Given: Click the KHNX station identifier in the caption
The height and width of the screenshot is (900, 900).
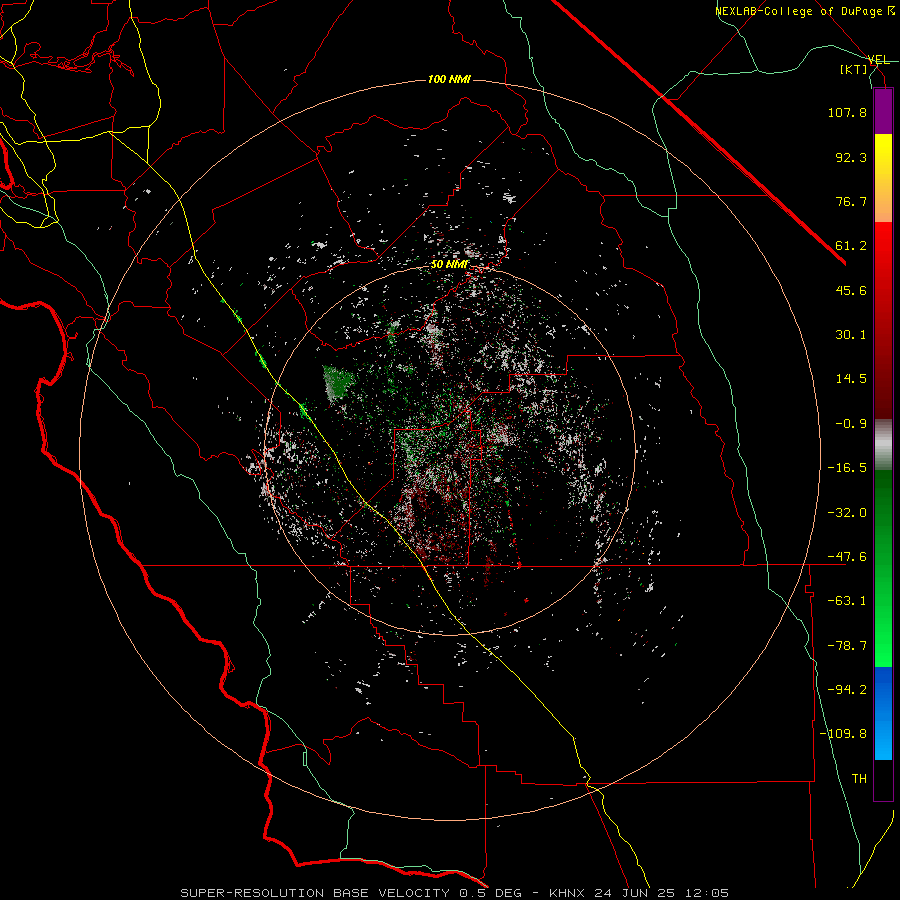Looking at the screenshot, I should pos(567,893).
